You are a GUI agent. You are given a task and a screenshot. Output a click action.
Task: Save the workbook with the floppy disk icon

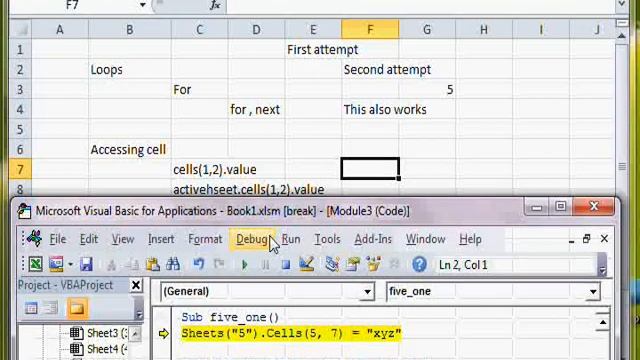[x=86, y=264]
